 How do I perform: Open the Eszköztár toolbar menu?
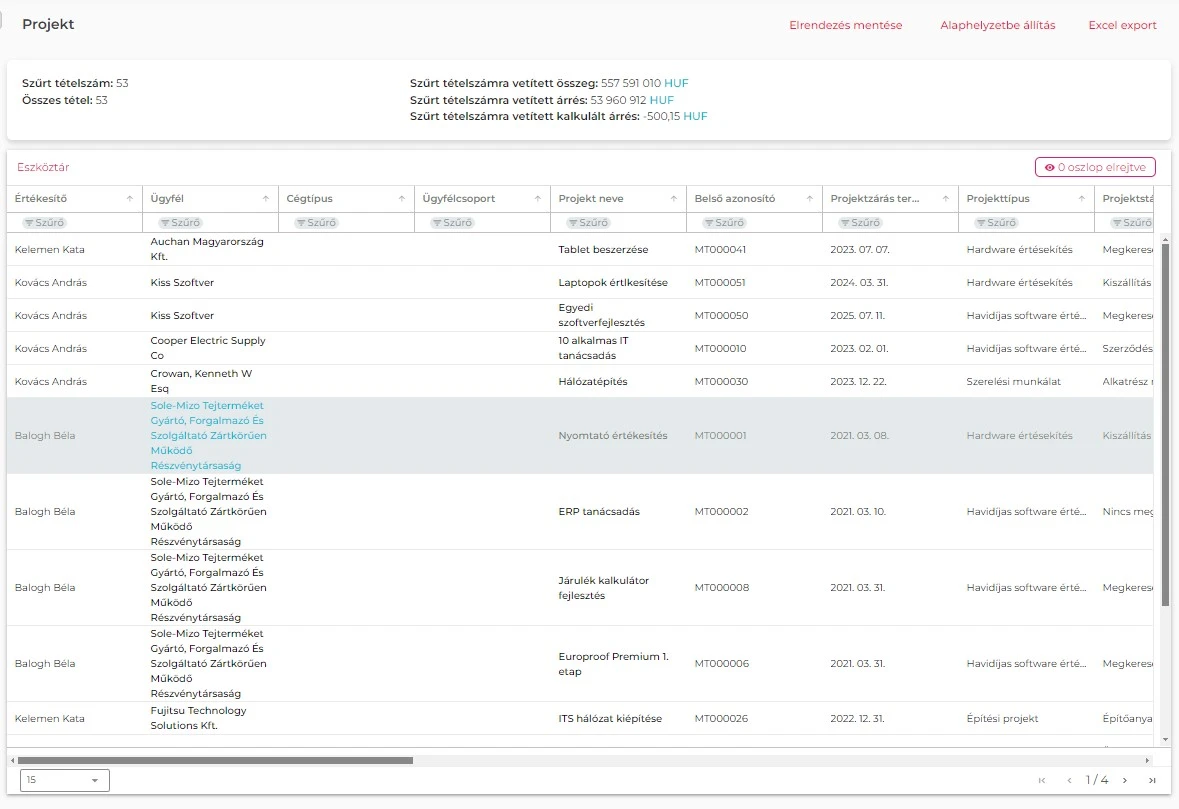click(x=43, y=167)
